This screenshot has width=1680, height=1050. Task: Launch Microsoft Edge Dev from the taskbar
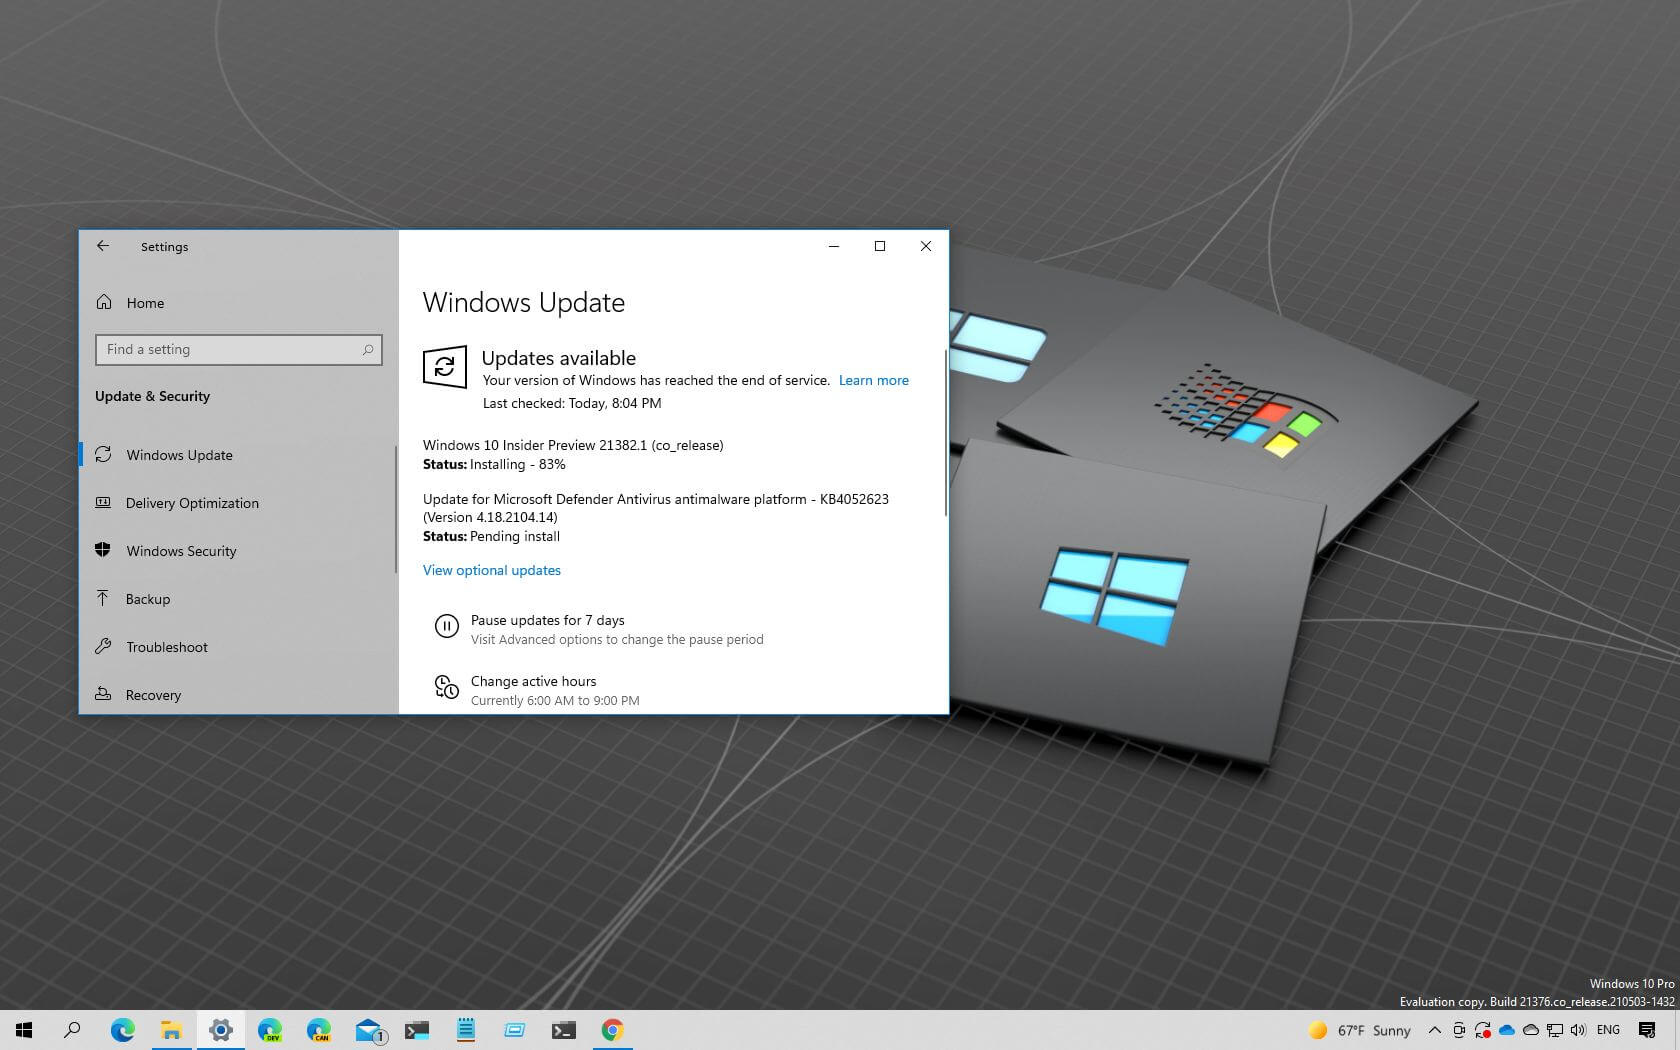(x=270, y=1030)
